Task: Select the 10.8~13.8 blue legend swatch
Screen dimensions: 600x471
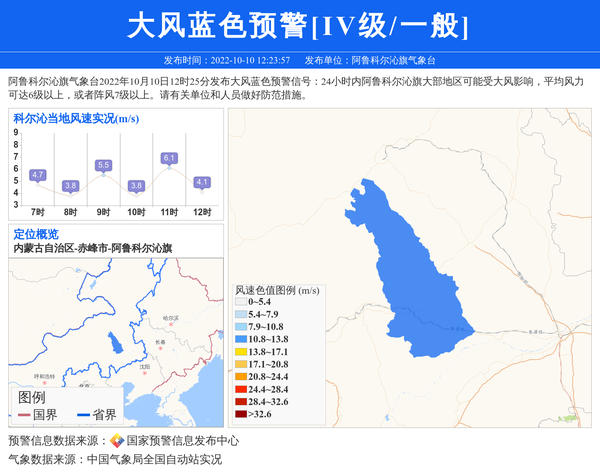Action: [241, 339]
